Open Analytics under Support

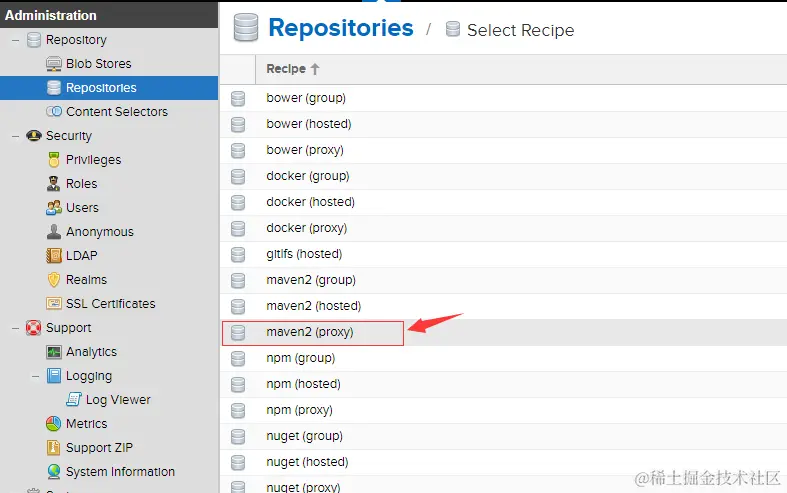coord(91,351)
